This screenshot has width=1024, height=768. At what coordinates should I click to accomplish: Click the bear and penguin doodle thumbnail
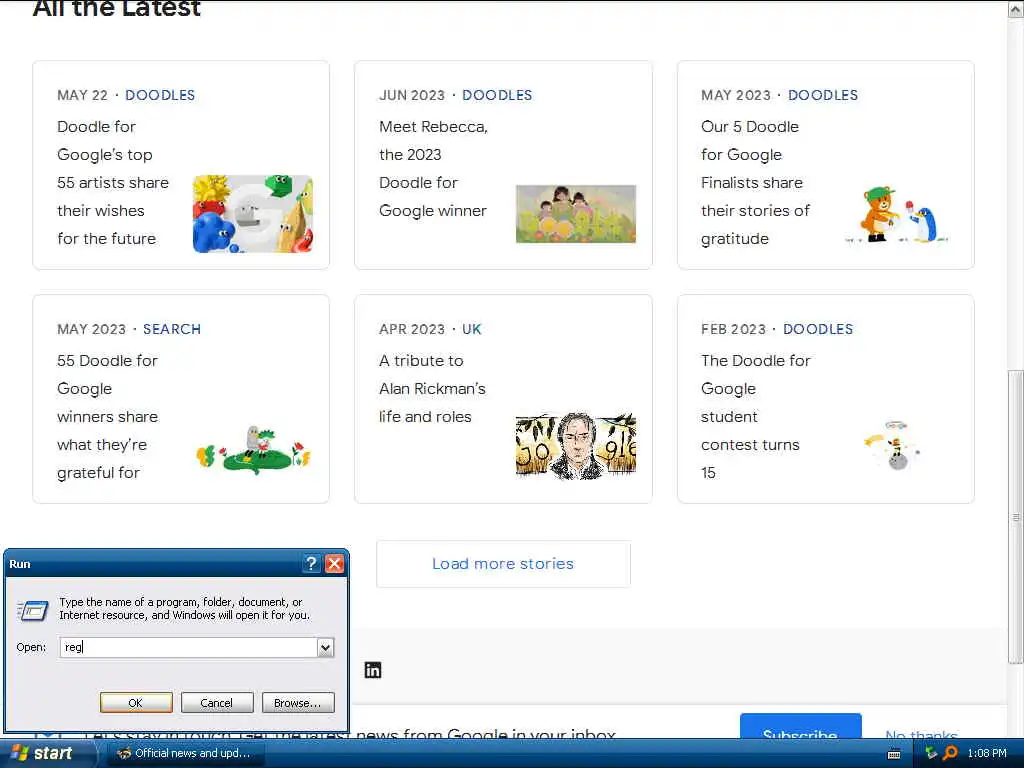pos(897,214)
